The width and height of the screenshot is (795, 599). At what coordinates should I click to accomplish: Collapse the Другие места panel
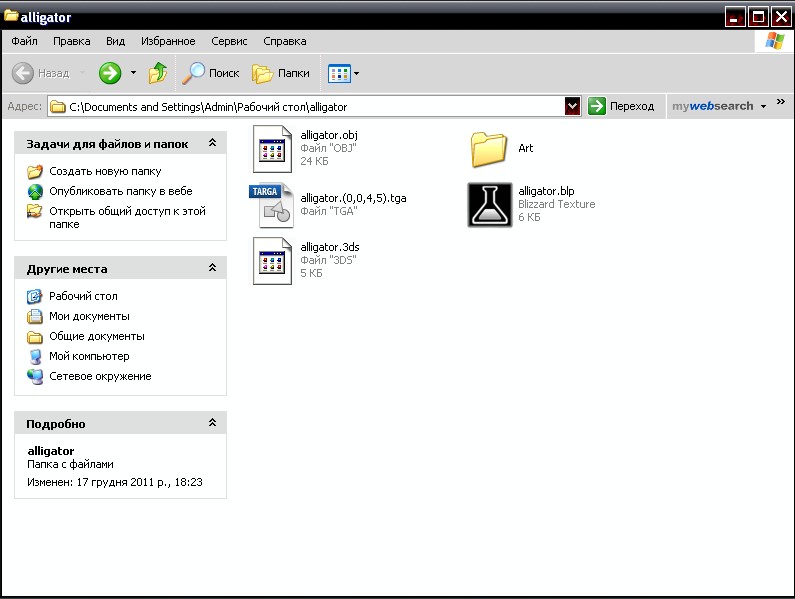coord(212,268)
